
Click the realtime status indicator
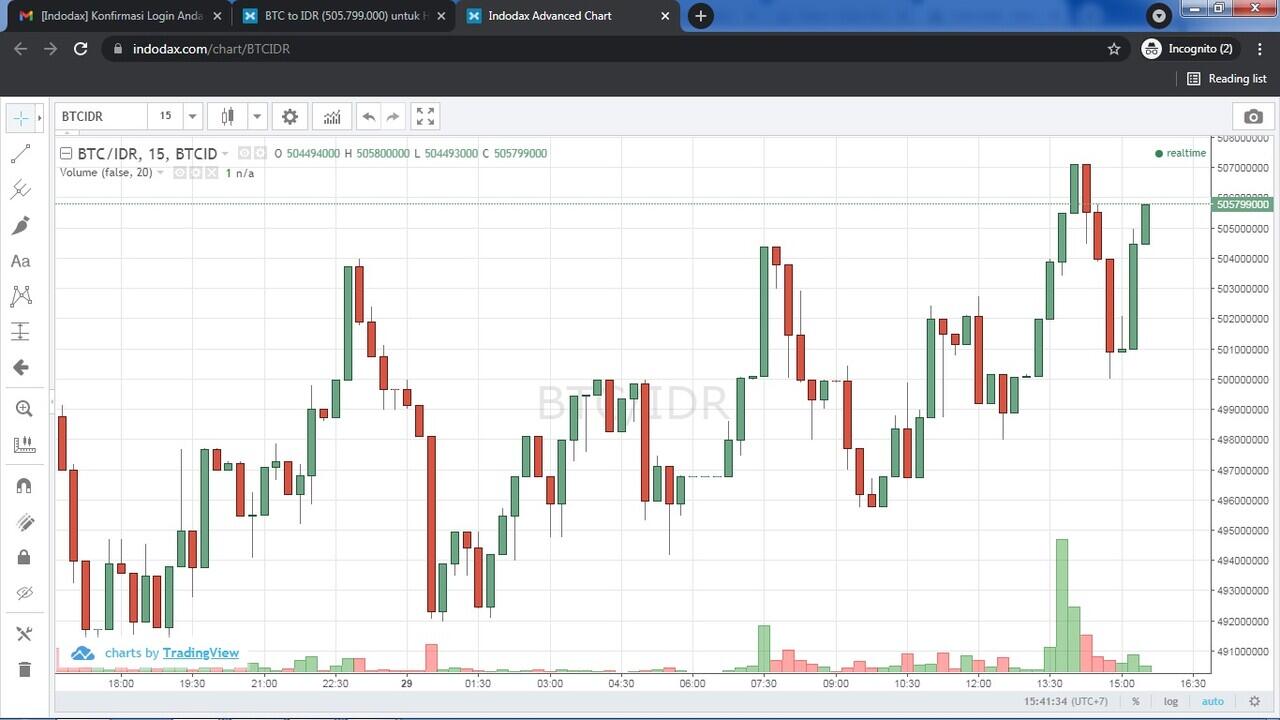(1181, 153)
